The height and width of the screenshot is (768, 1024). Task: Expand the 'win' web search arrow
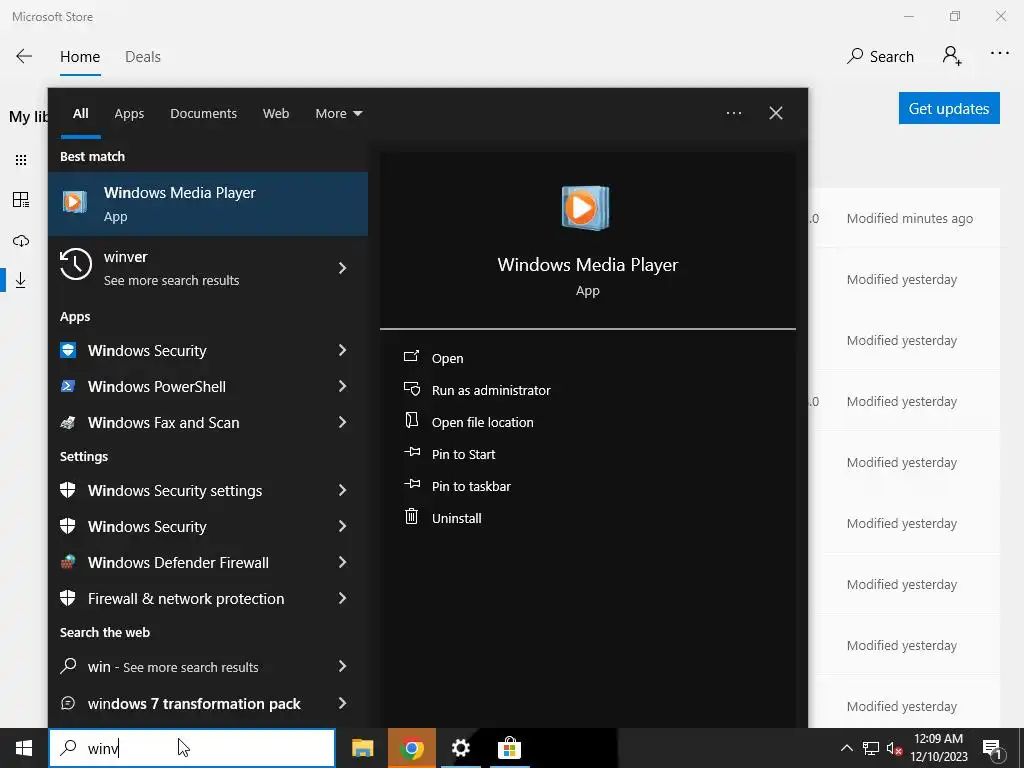tap(342, 666)
